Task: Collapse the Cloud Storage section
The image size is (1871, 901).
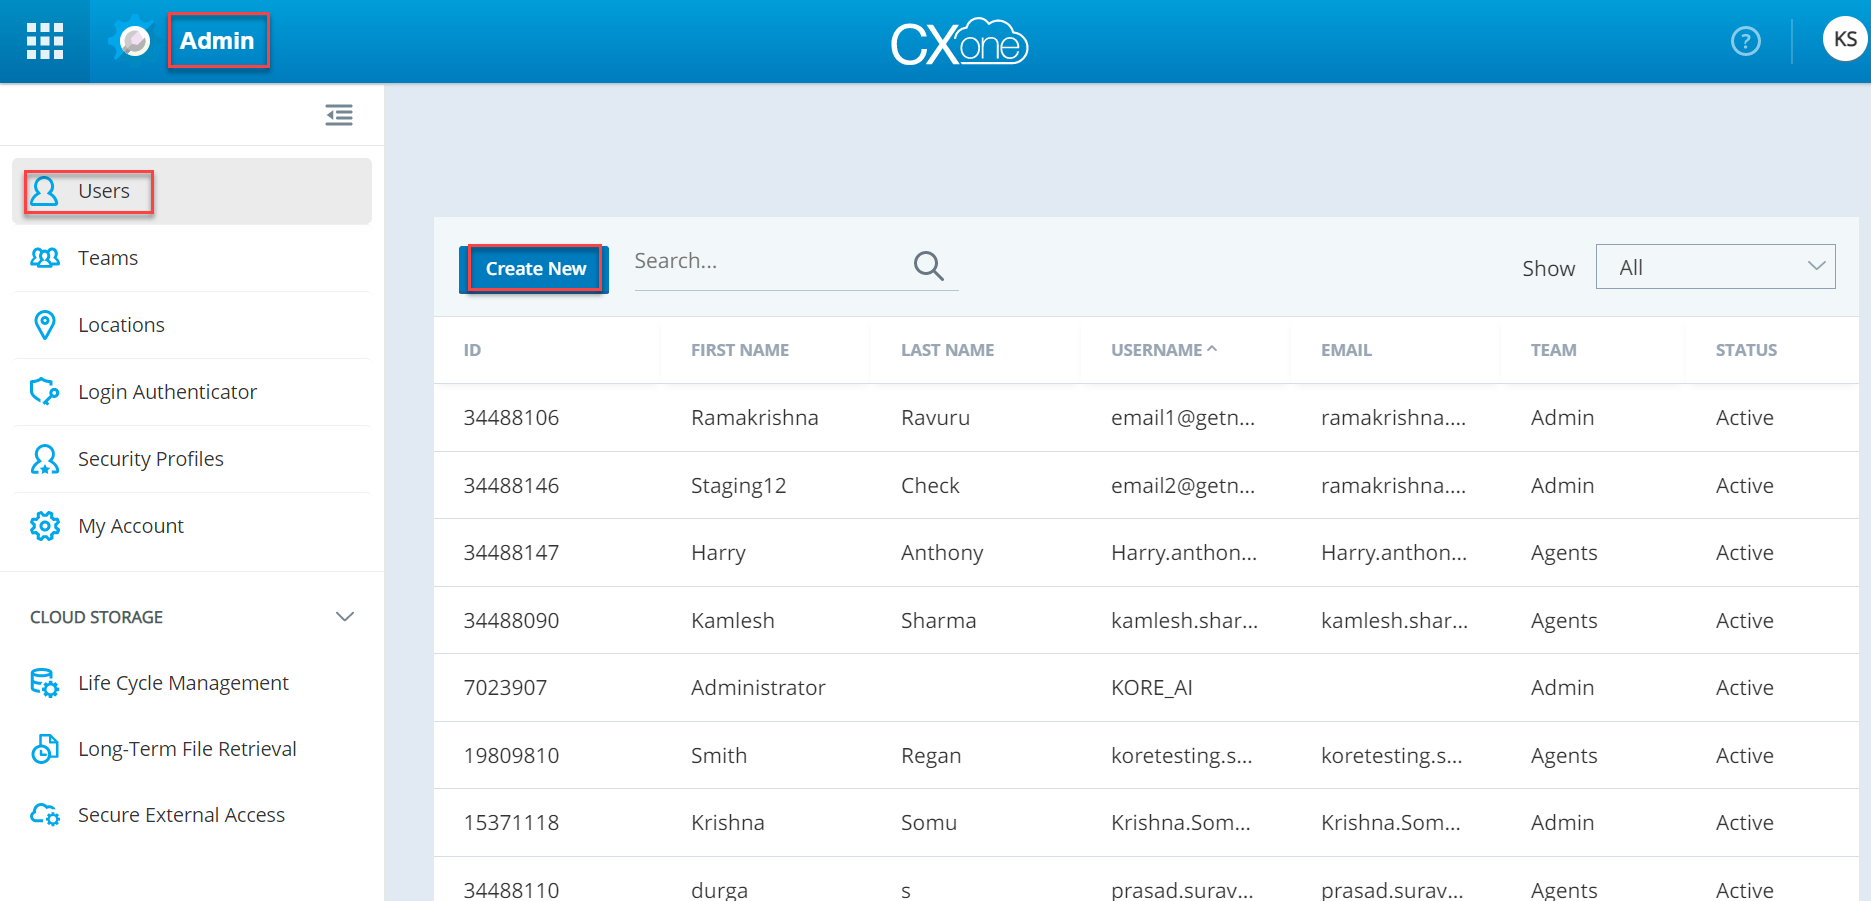Action: point(345,617)
